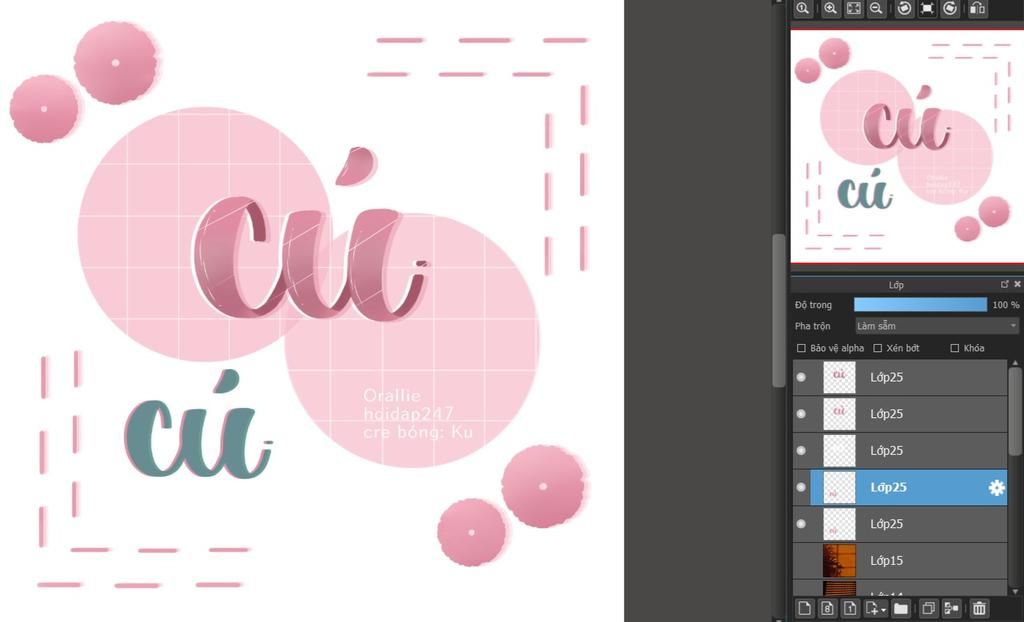Reset the canvas rotation icon
Image resolution: width=1024 pixels, height=622 pixels.
click(x=927, y=8)
